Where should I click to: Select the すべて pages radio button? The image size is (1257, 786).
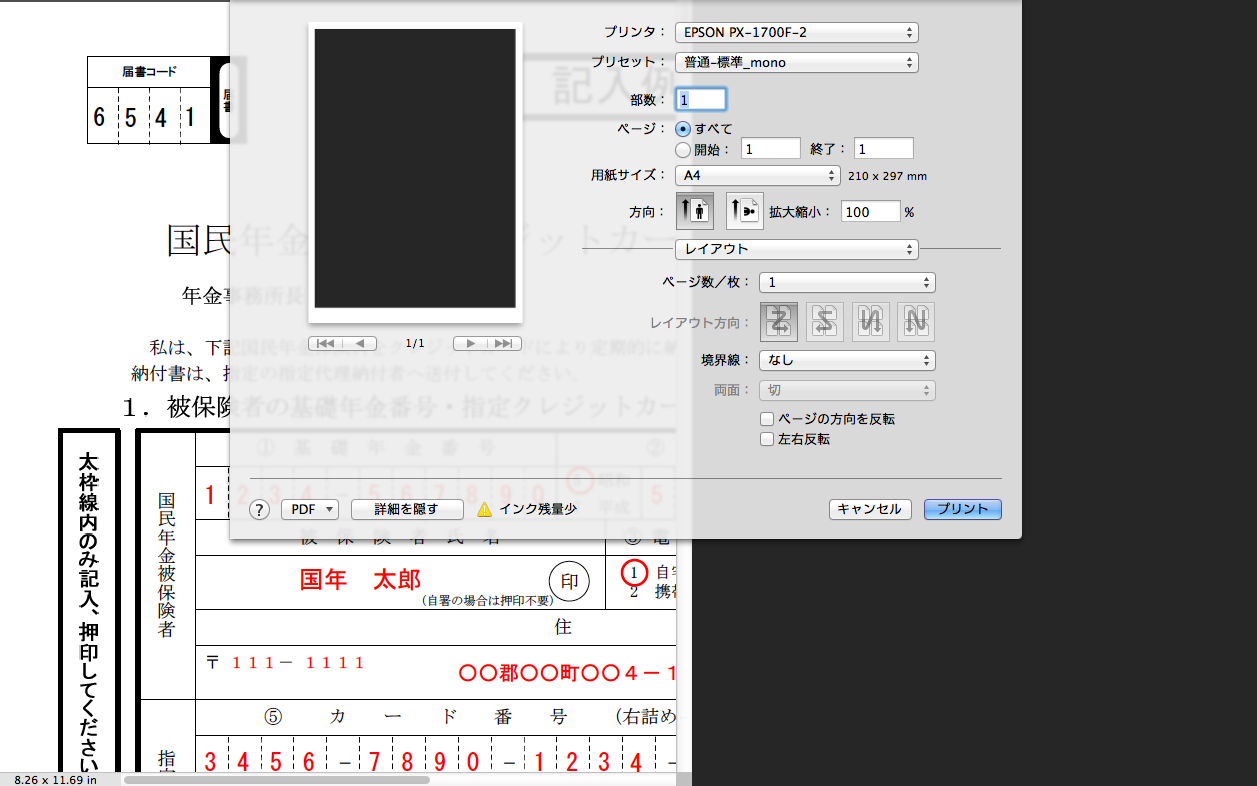click(x=683, y=128)
